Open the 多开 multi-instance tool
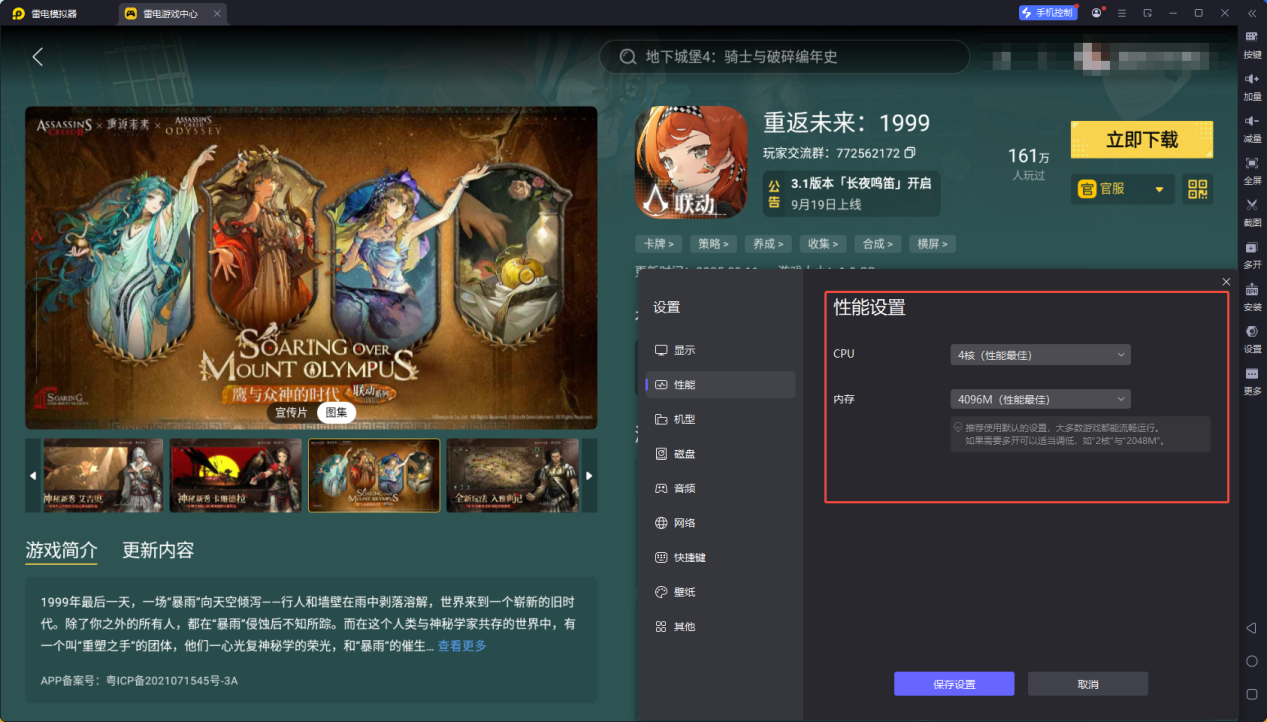Image resolution: width=1267 pixels, height=722 pixels. coord(1252,247)
